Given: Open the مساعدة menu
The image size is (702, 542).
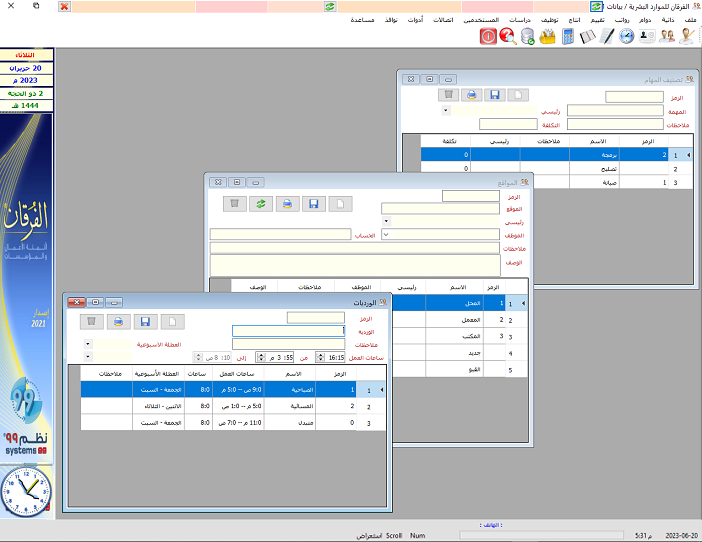Looking at the screenshot, I should pos(362,20).
